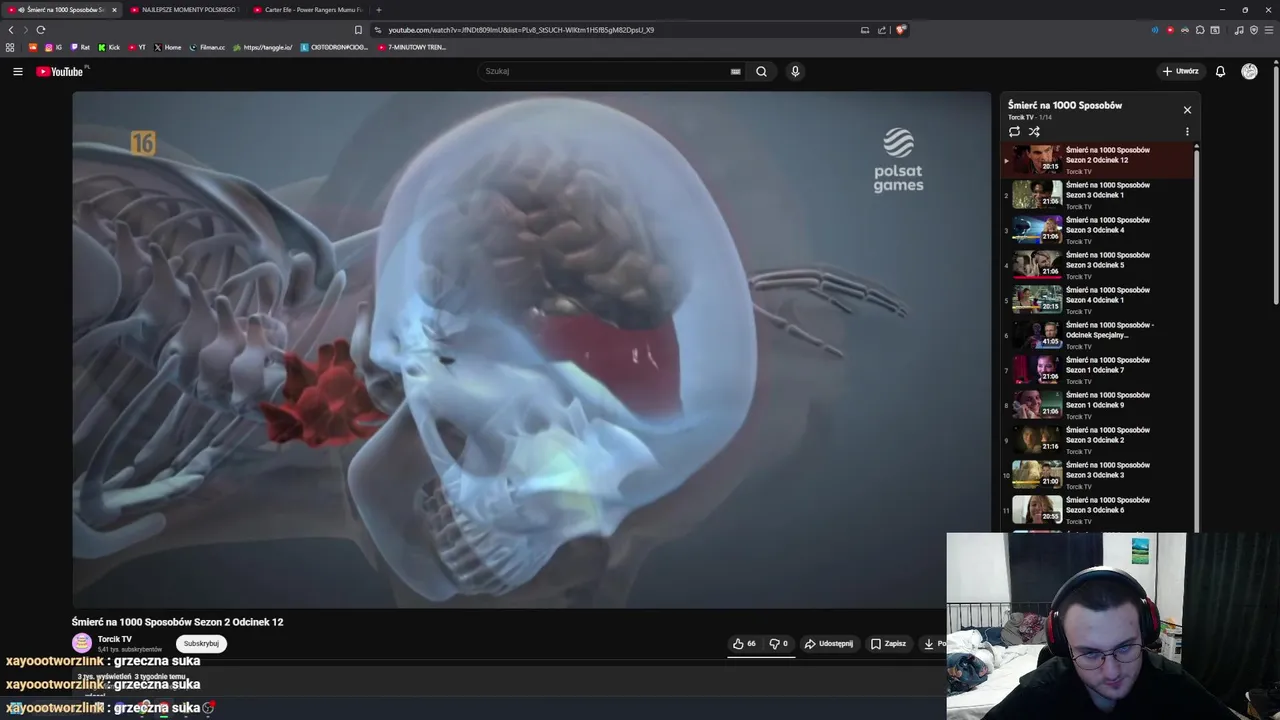Close the Śmierć na 1000 Sposobów tab
Image resolution: width=1280 pixels, height=720 pixels.
[x=114, y=10]
